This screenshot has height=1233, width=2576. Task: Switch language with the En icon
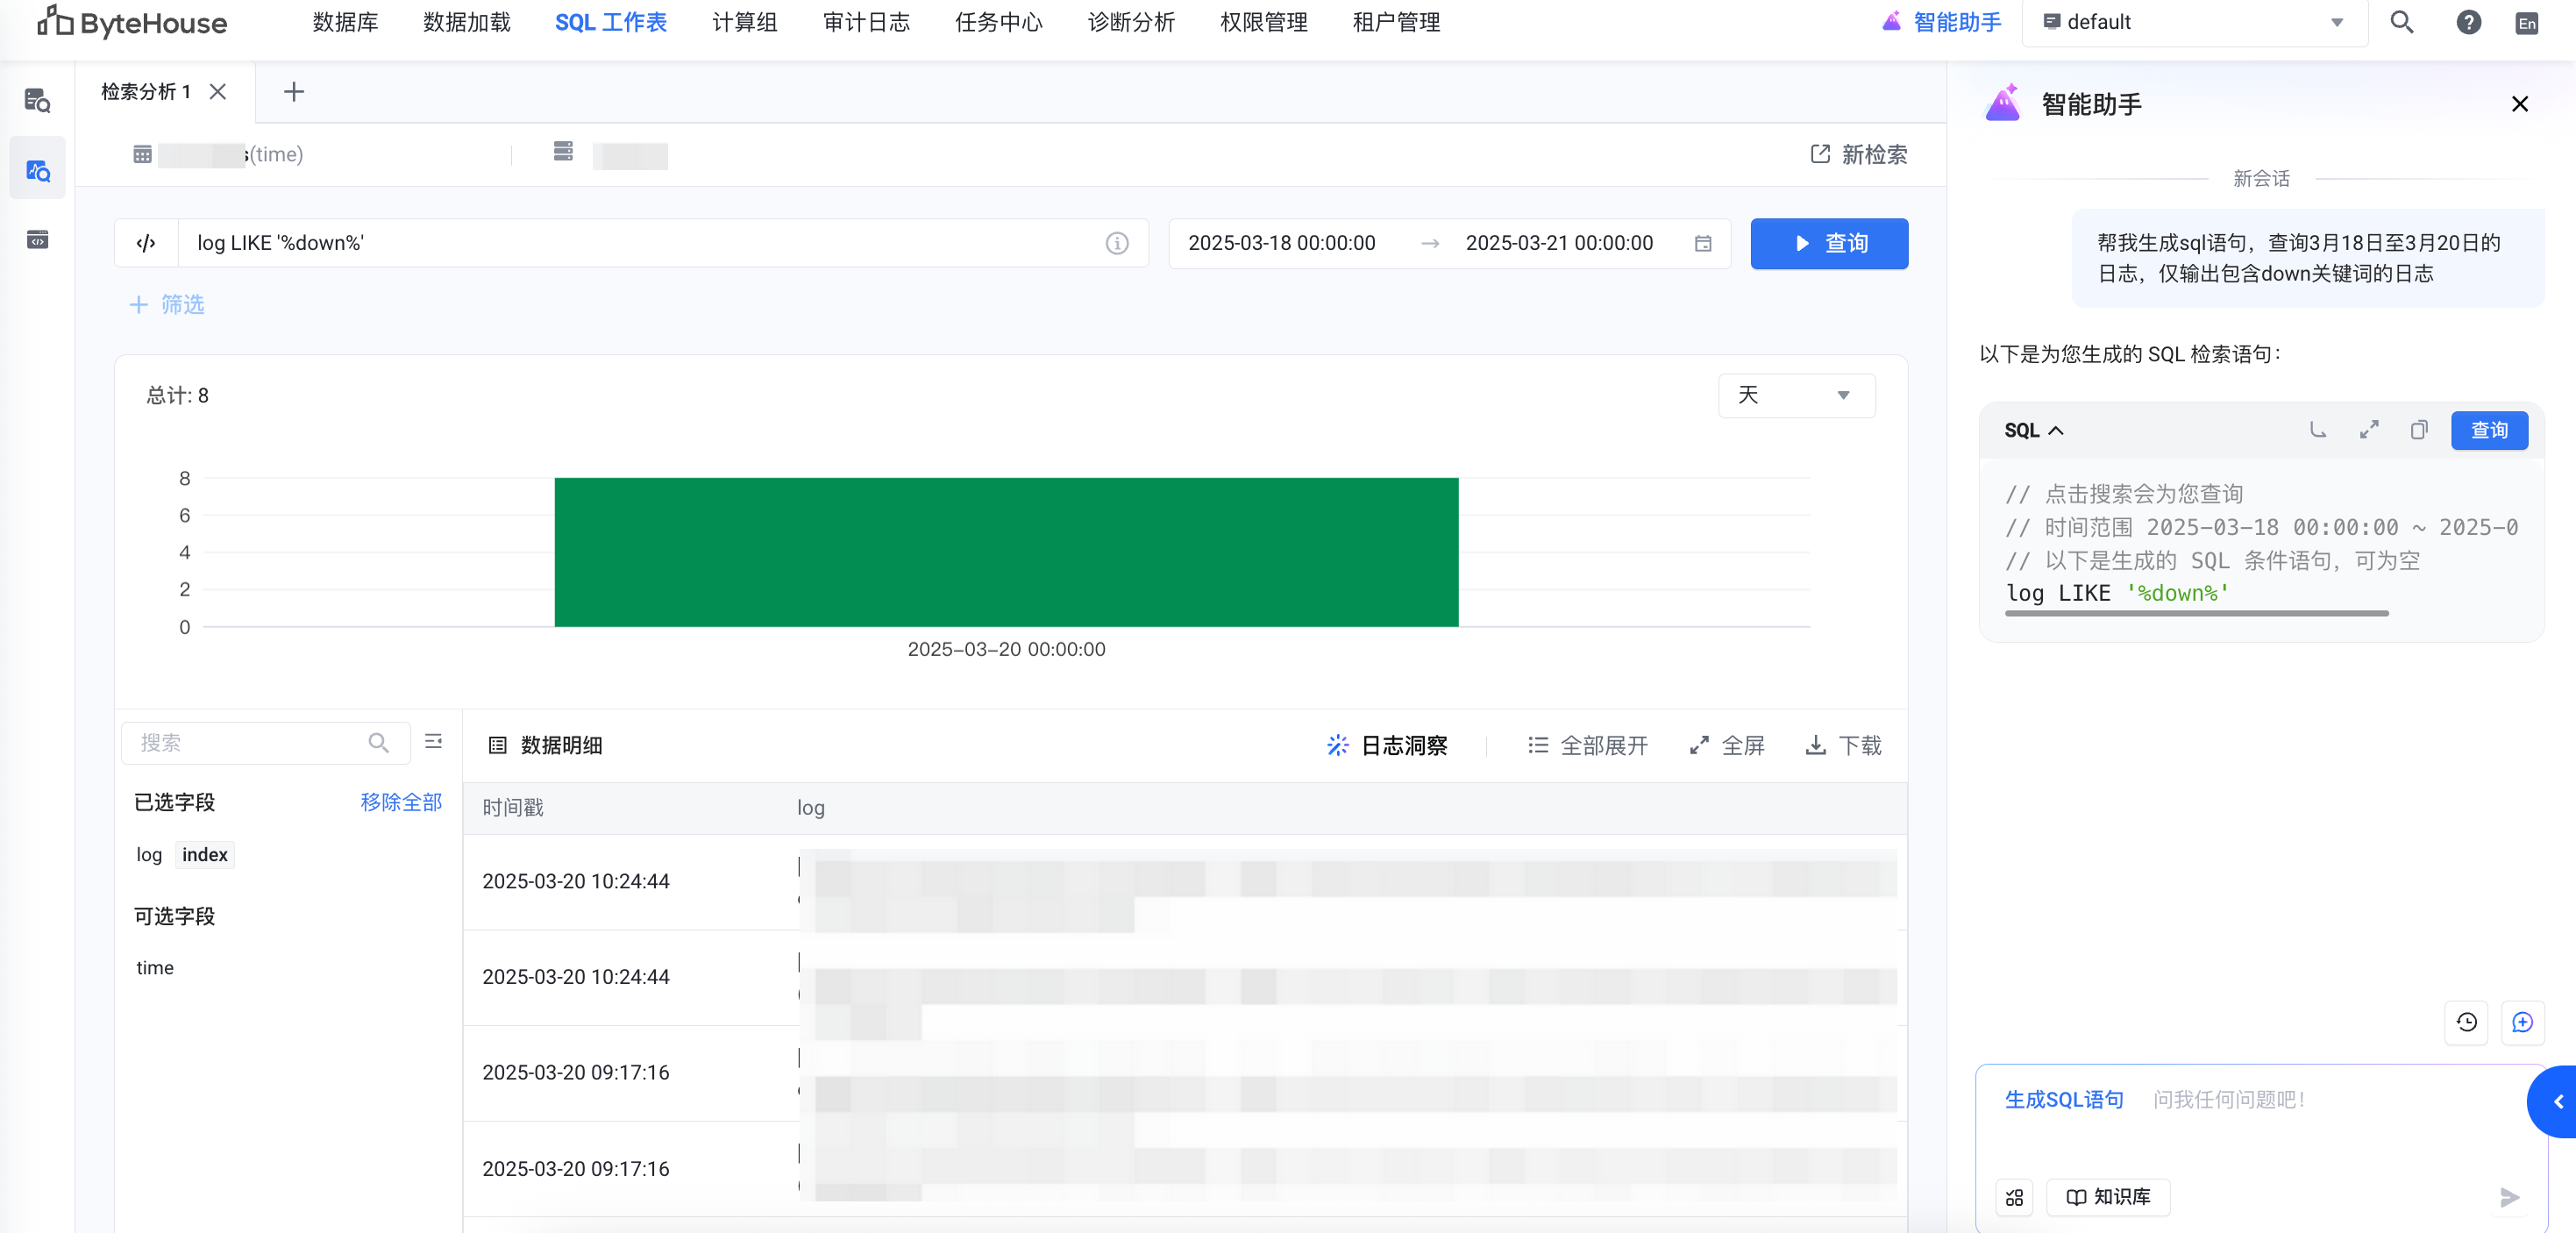[x=2526, y=22]
